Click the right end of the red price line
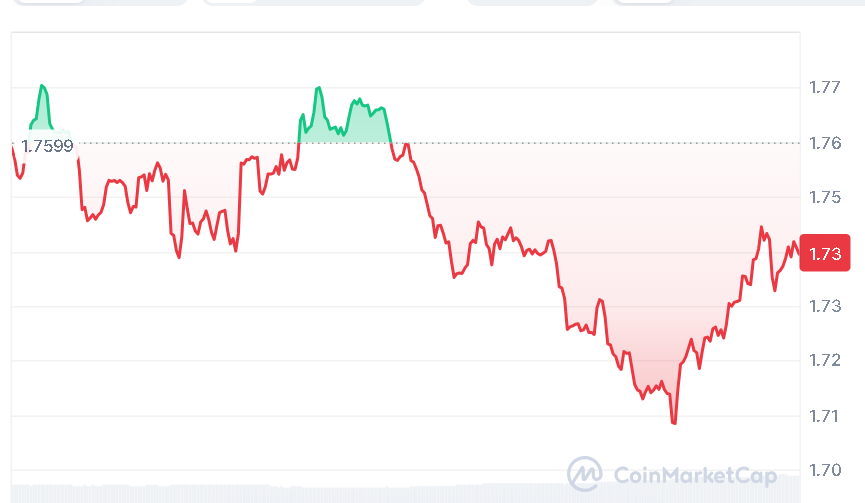Screen dimensions: 865x503 pos(798,249)
